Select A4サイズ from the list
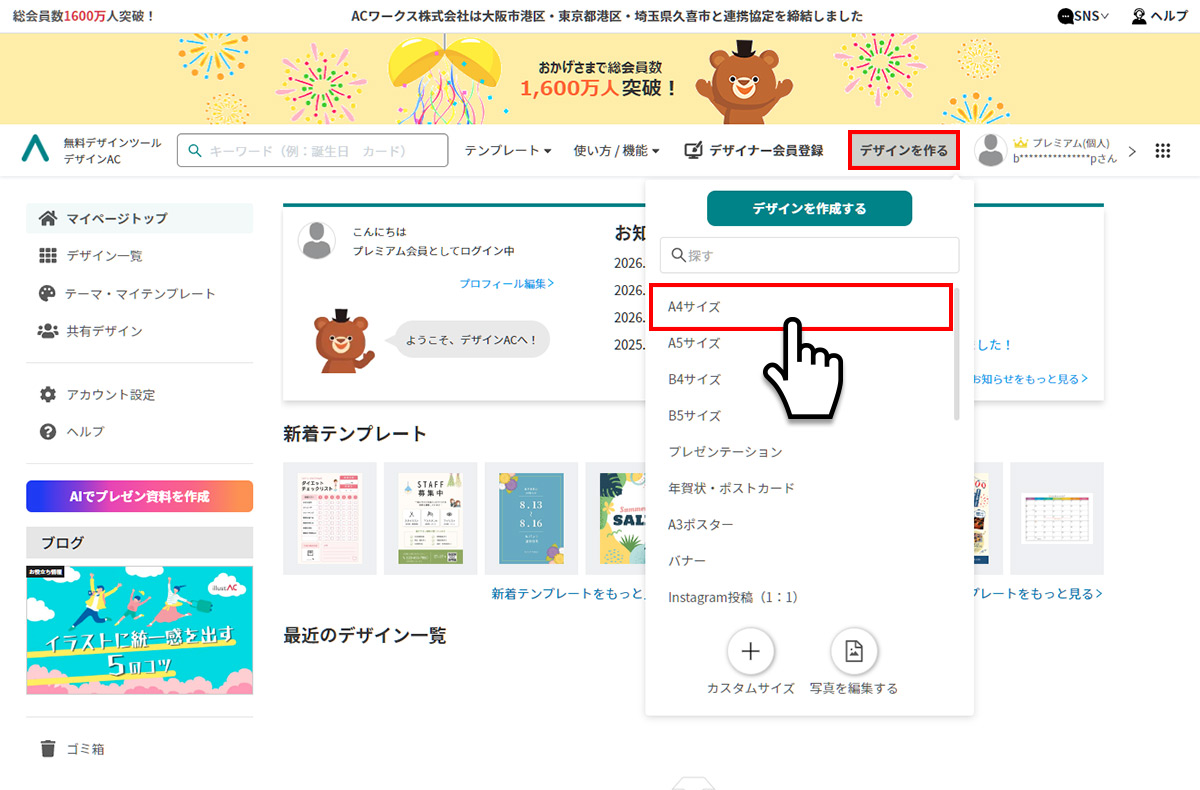The height and width of the screenshot is (790, 1200). [x=801, y=307]
